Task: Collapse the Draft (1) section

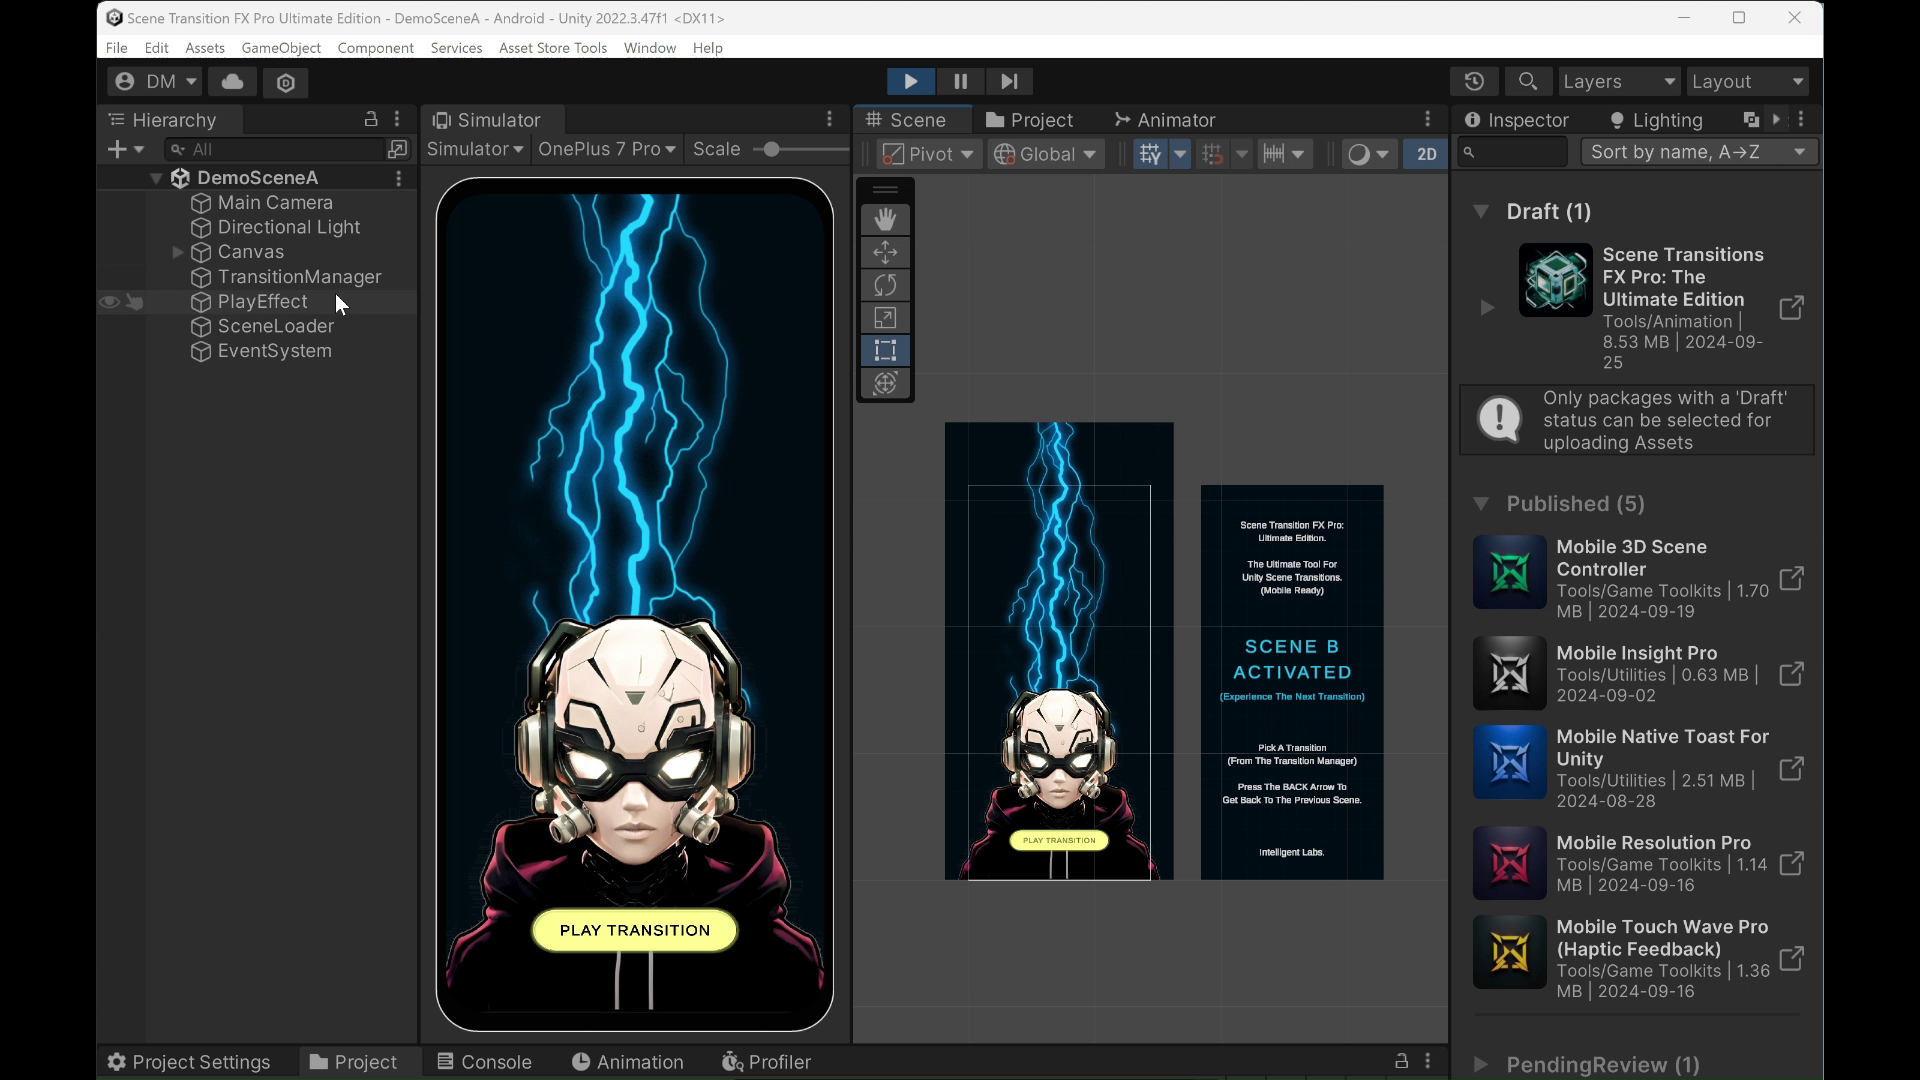Action: coord(1481,211)
